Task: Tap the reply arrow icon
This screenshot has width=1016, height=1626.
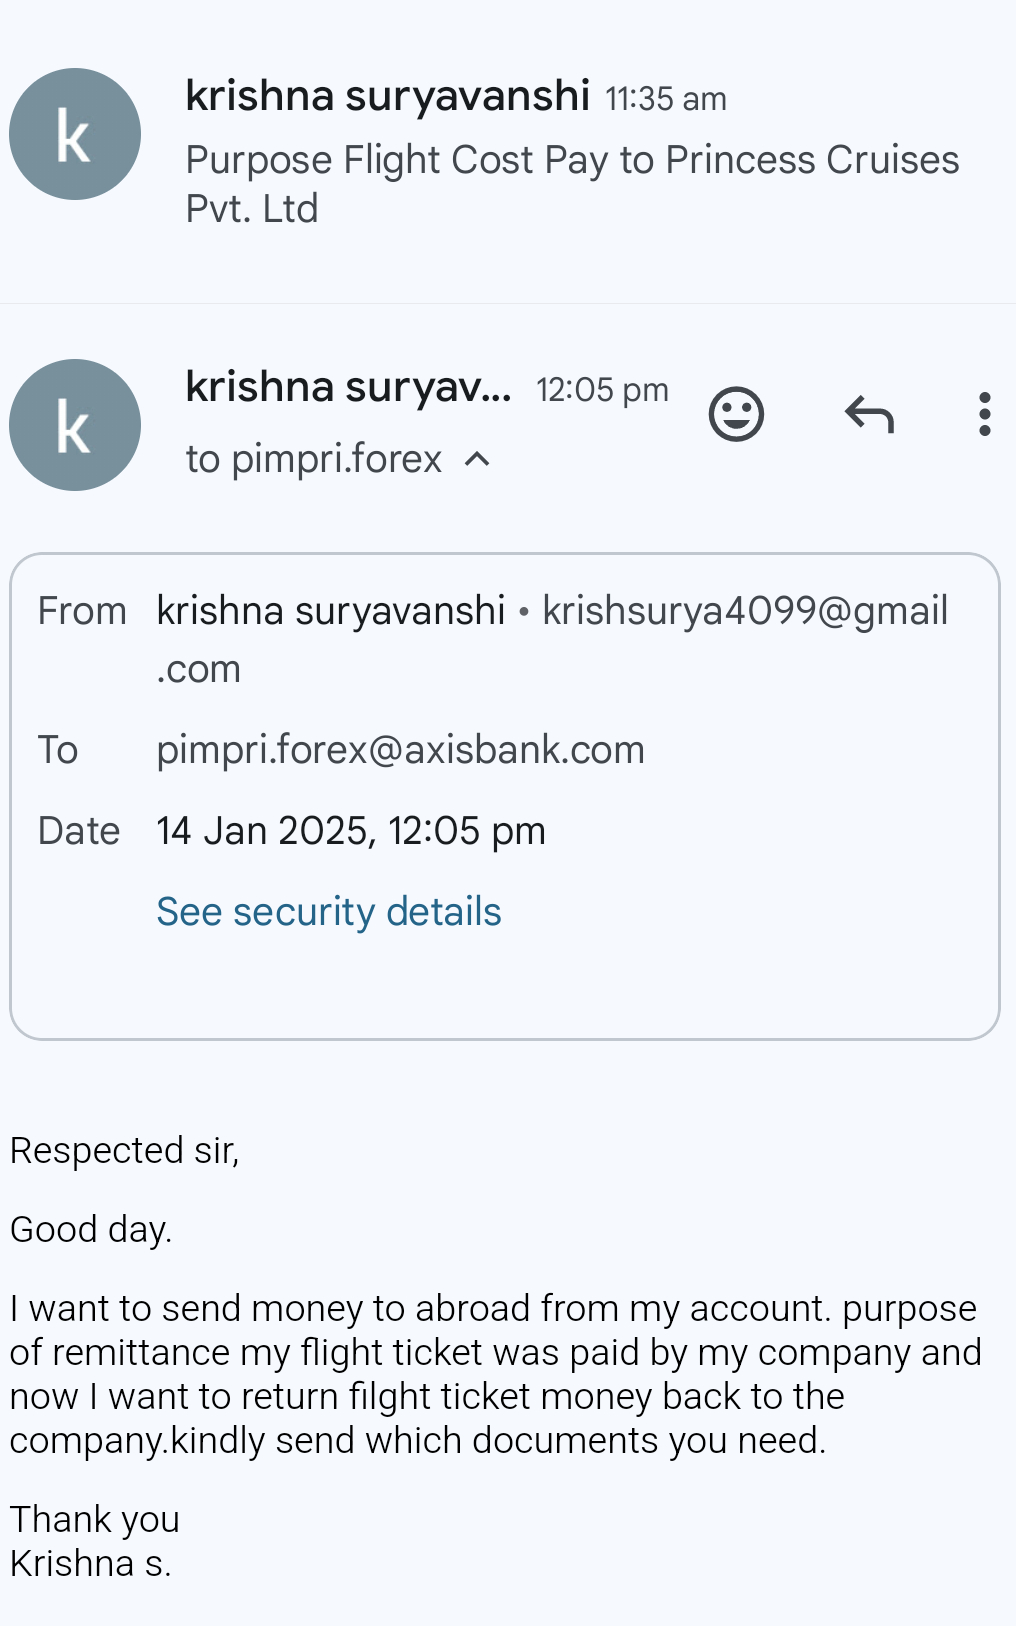Action: coord(869,414)
